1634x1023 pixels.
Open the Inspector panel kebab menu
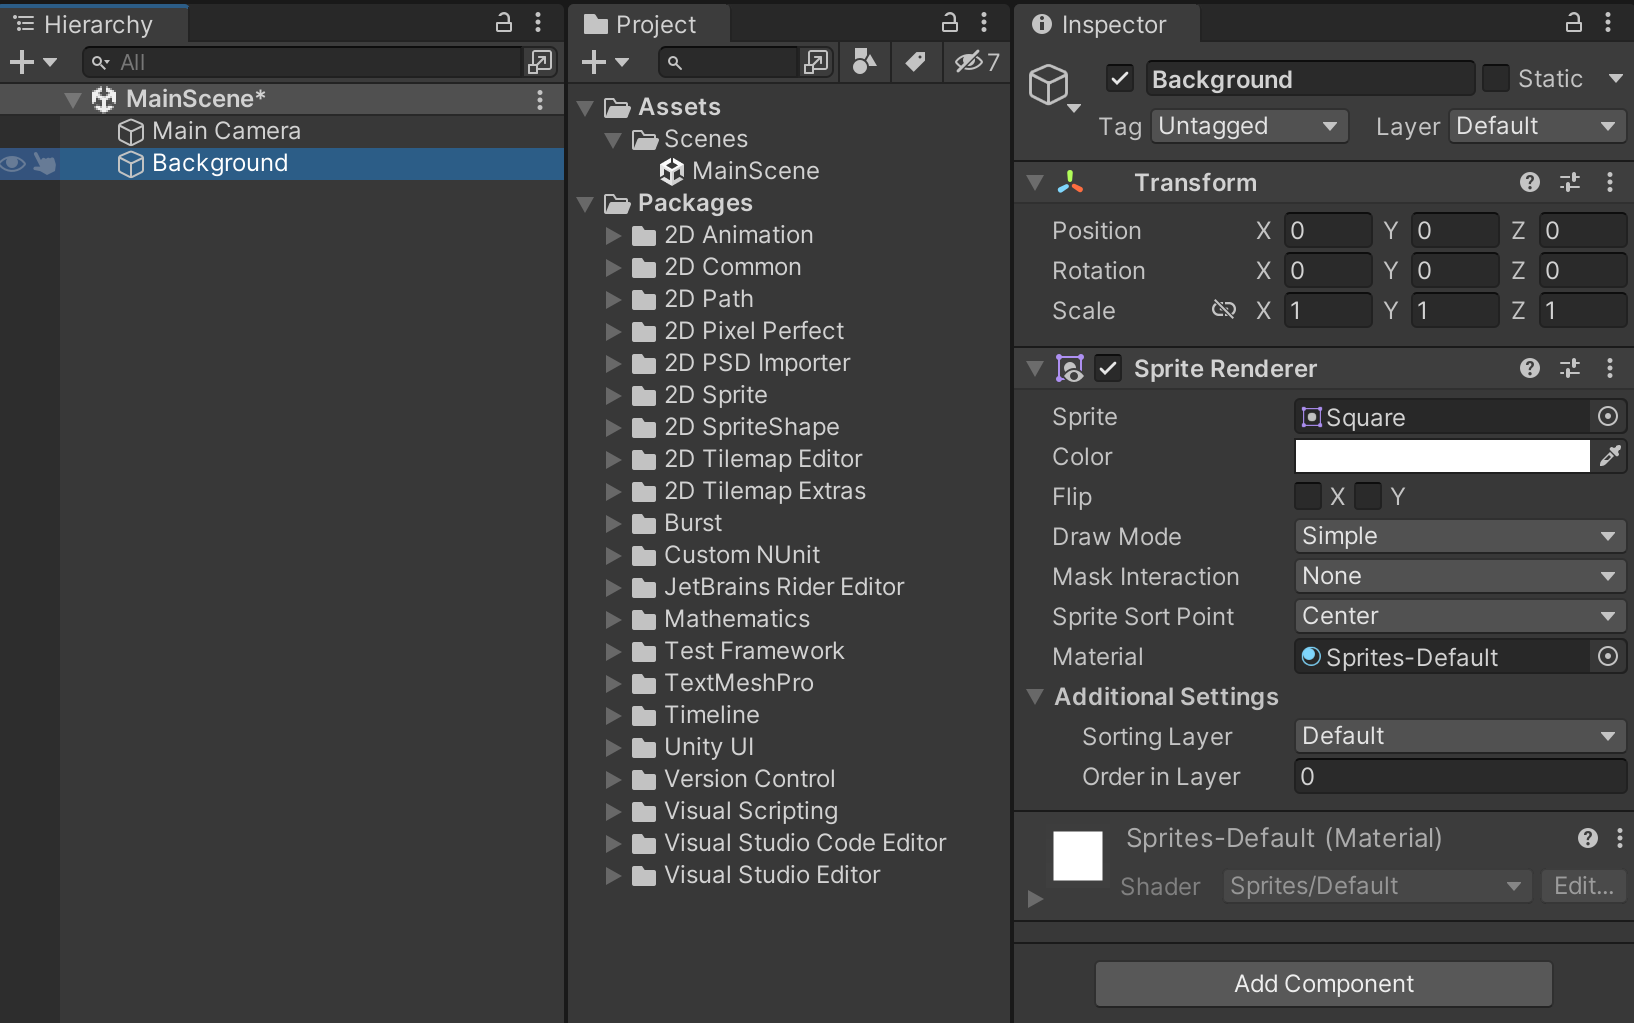[1608, 22]
